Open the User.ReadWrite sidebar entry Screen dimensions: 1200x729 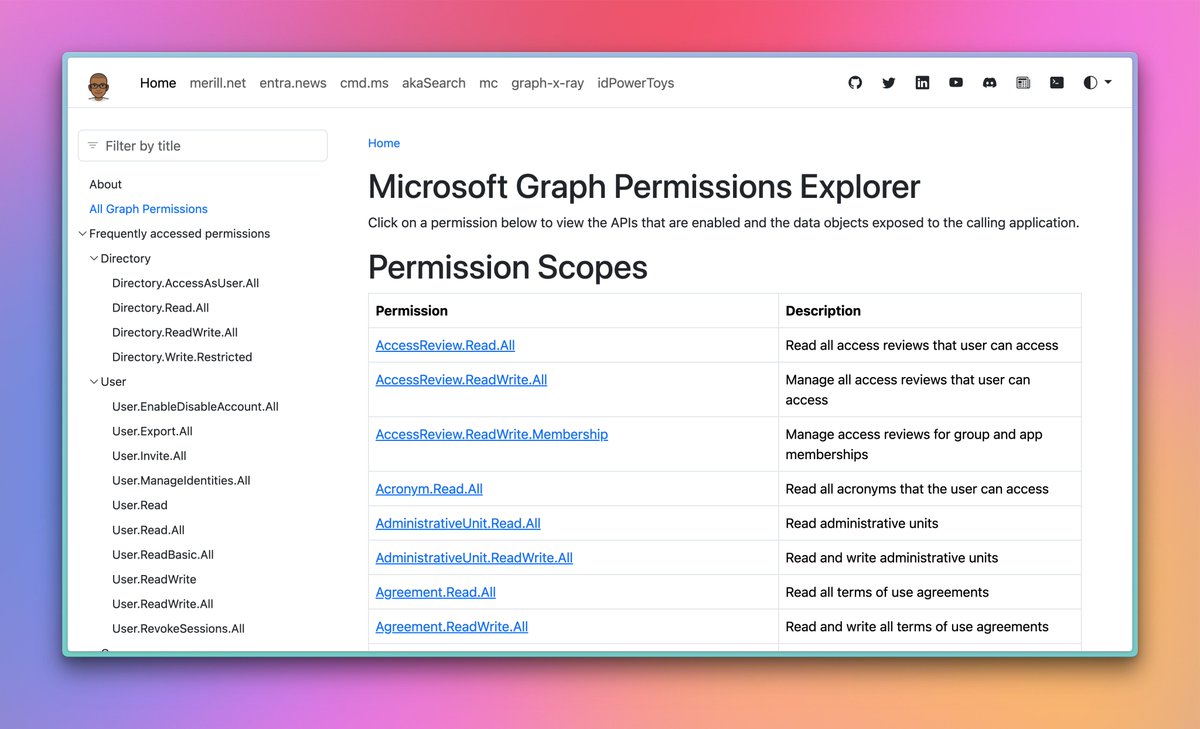tap(154, 579)
